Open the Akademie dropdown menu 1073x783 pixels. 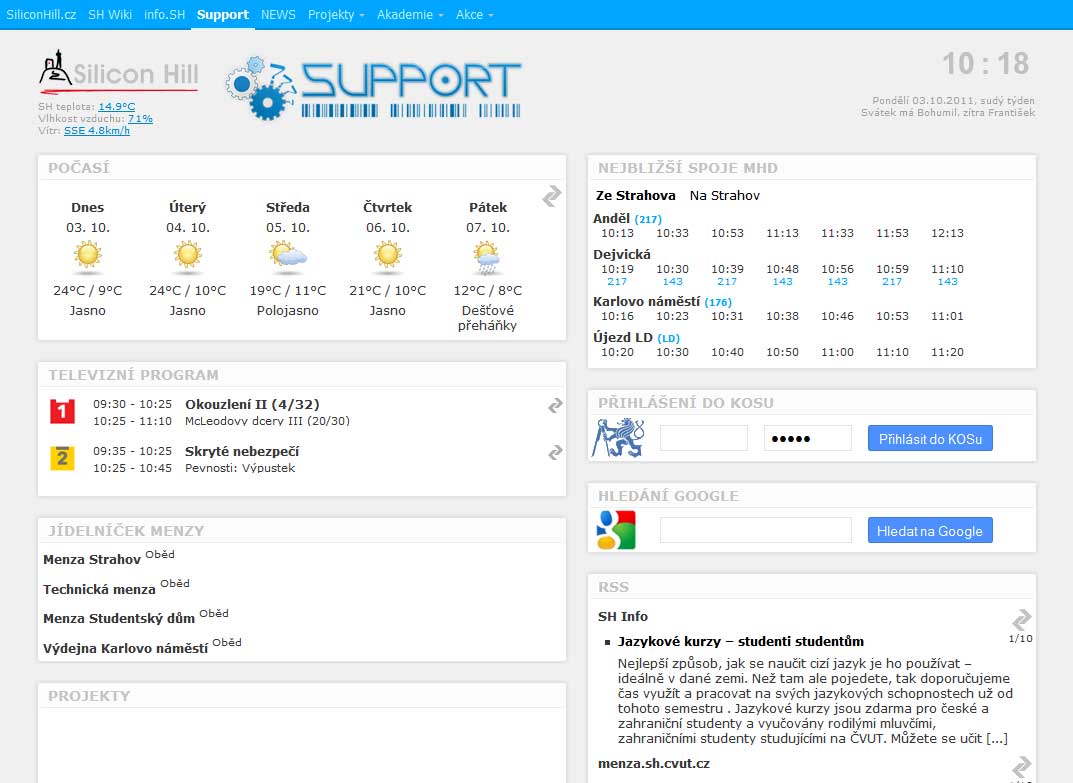point(410,14)
